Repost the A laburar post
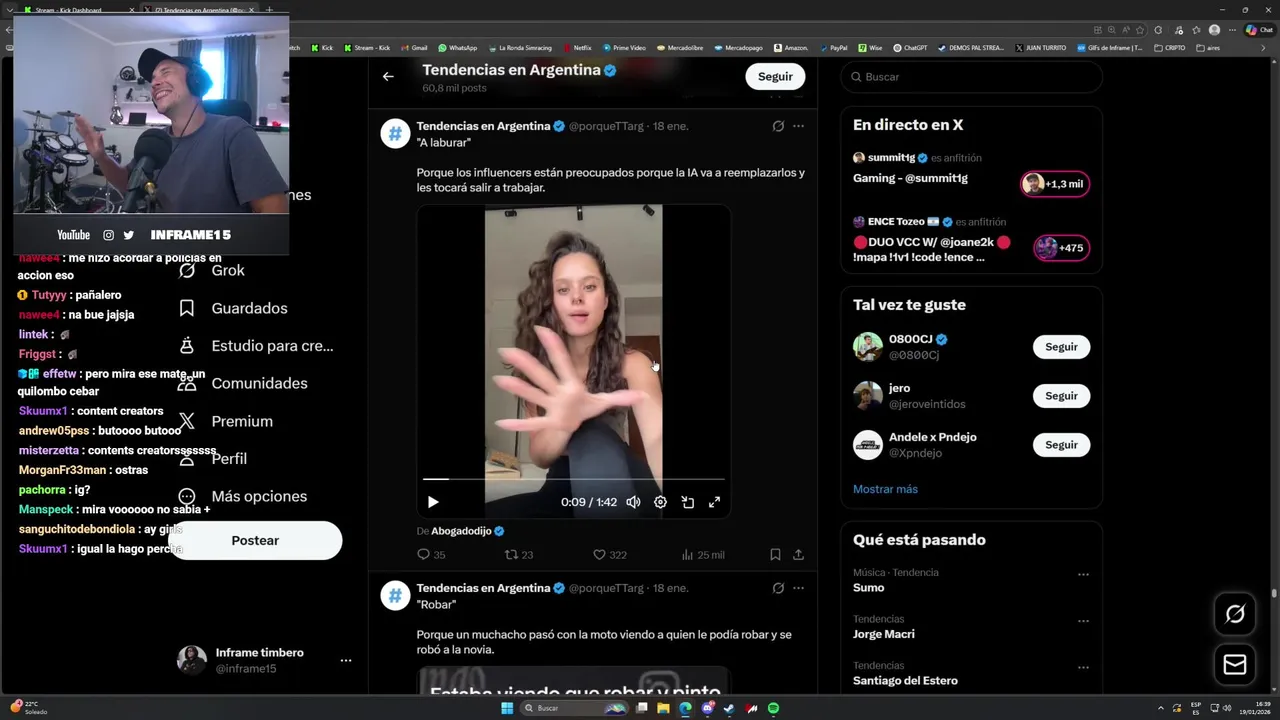The width and height of the screenshot is (1280, 720). click(518, 554)
